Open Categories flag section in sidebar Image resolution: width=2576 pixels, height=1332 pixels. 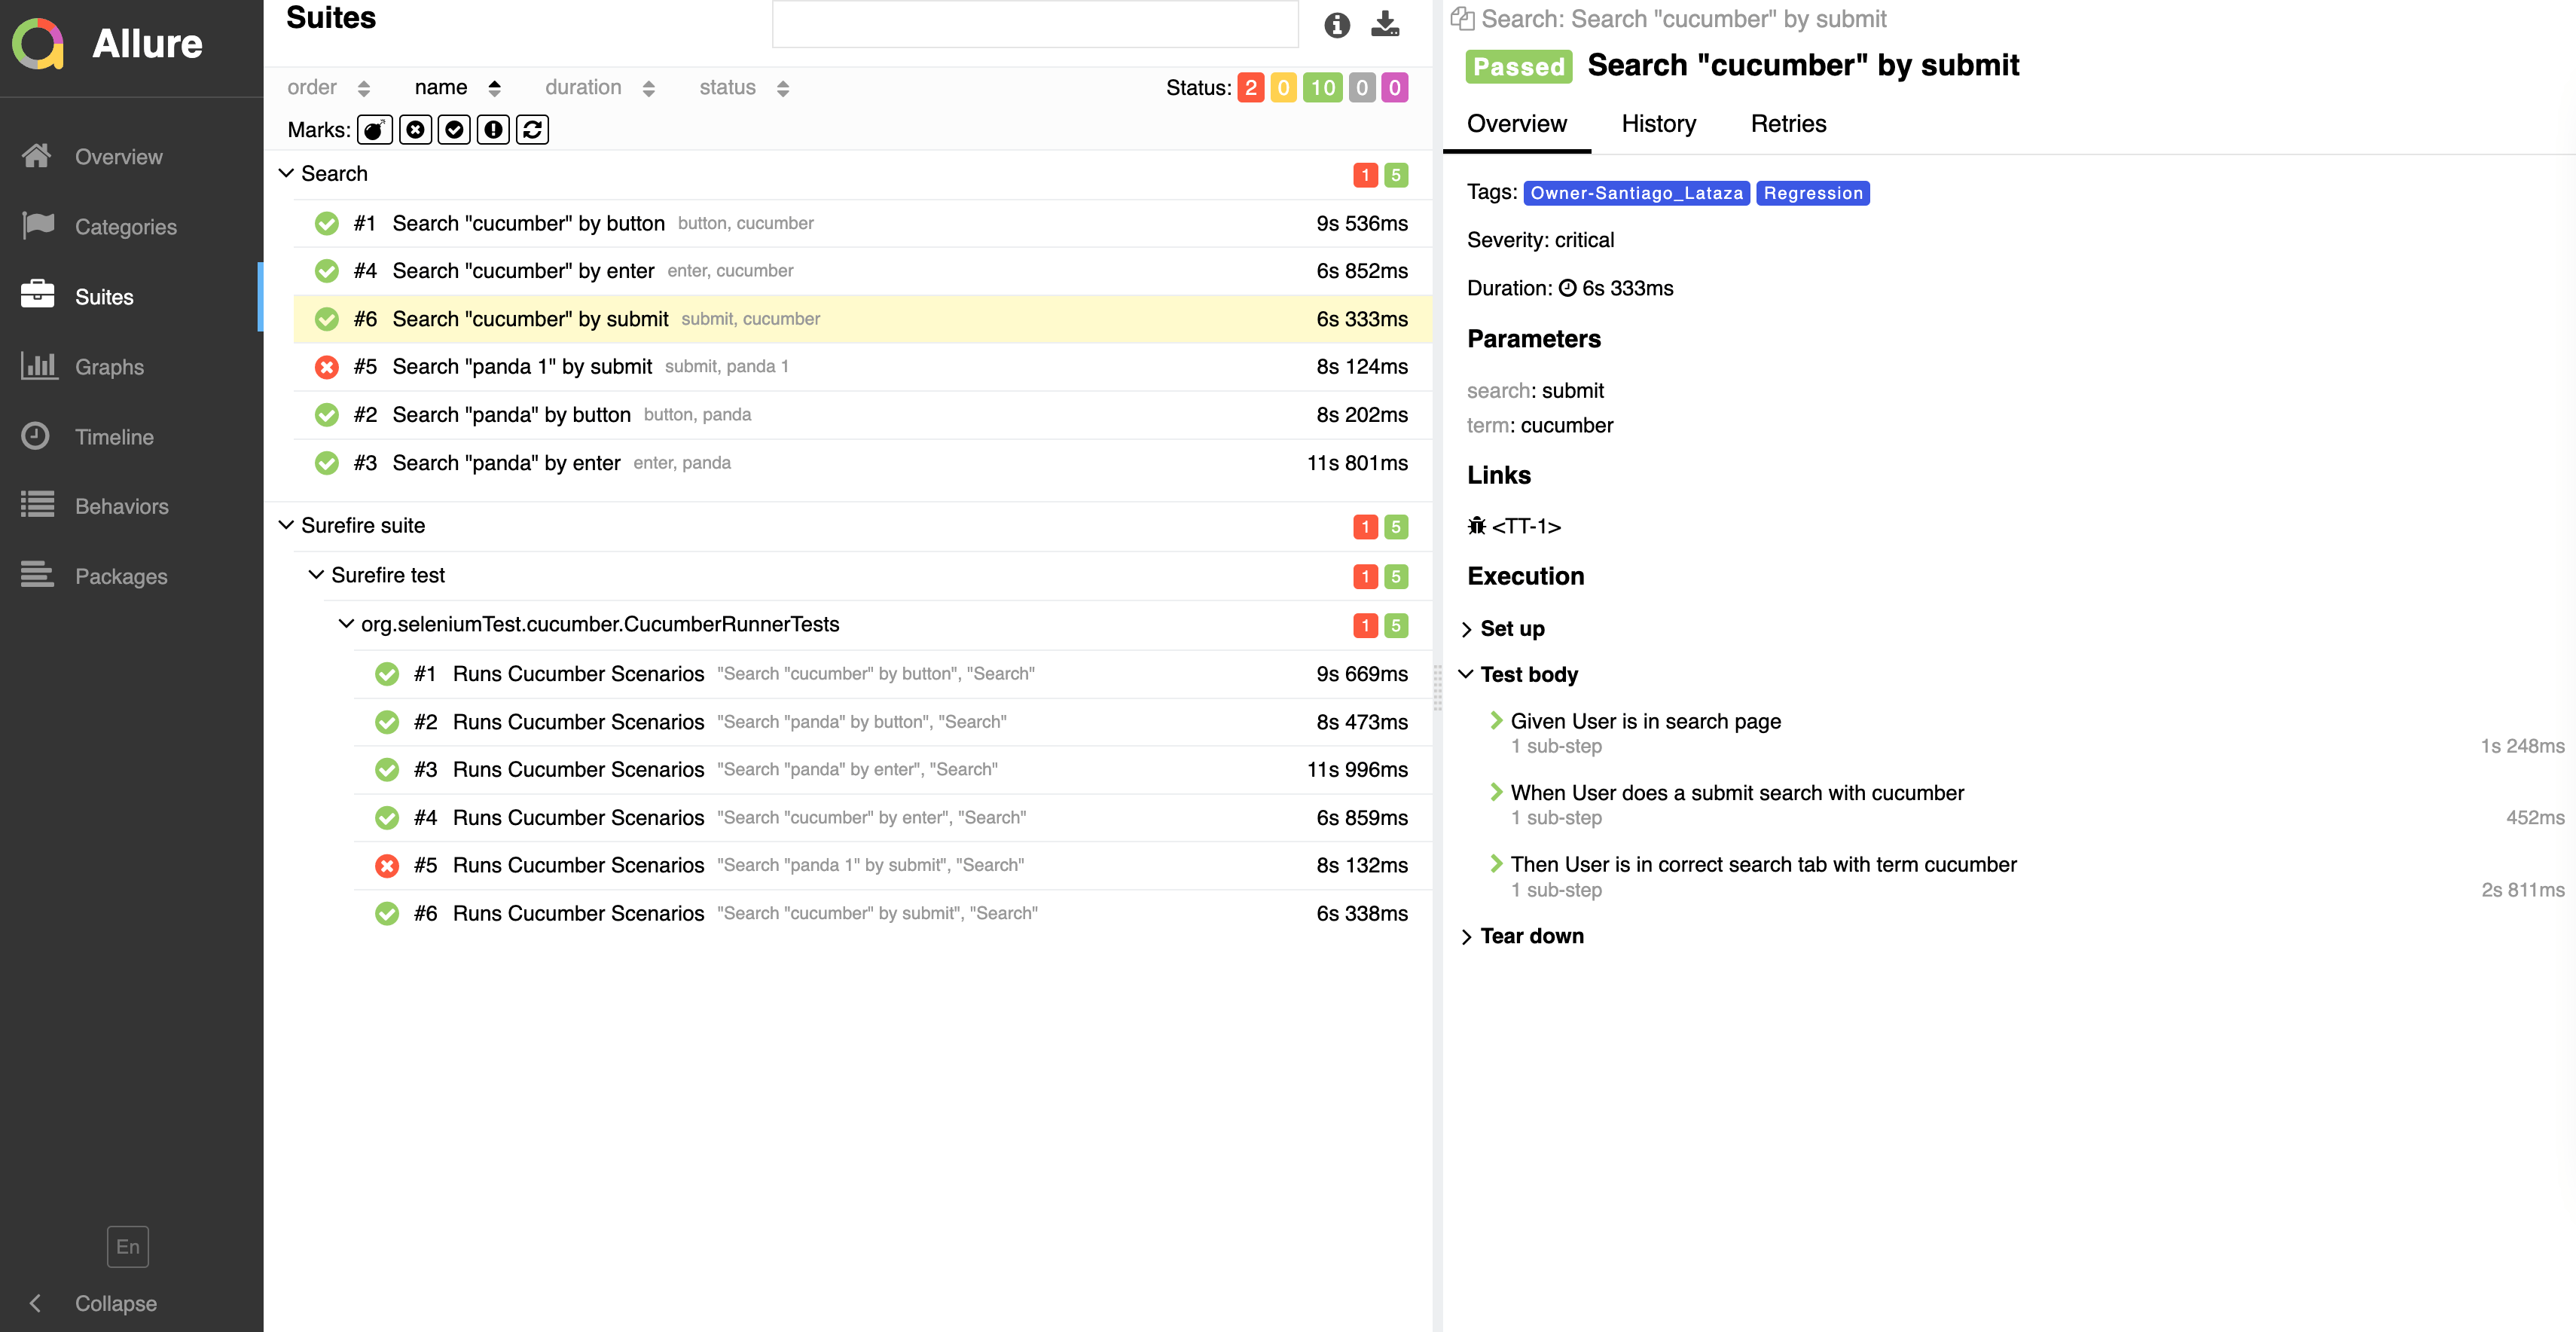tap(125, 227)
